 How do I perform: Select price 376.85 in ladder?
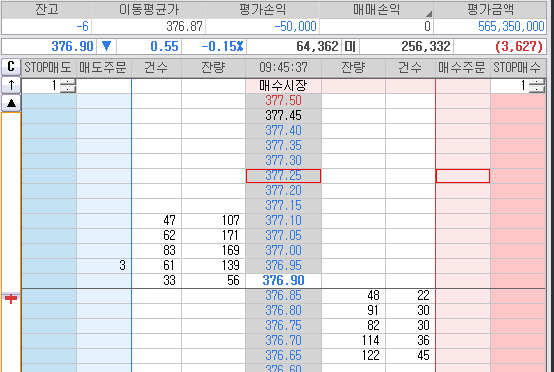[283, 296]
